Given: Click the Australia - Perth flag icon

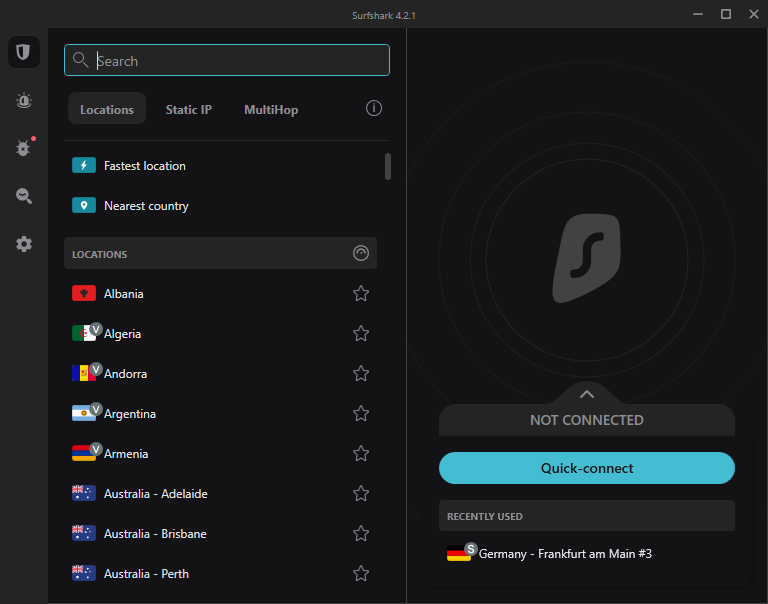Looking at the screenshot, I should (x=84, y=573).
